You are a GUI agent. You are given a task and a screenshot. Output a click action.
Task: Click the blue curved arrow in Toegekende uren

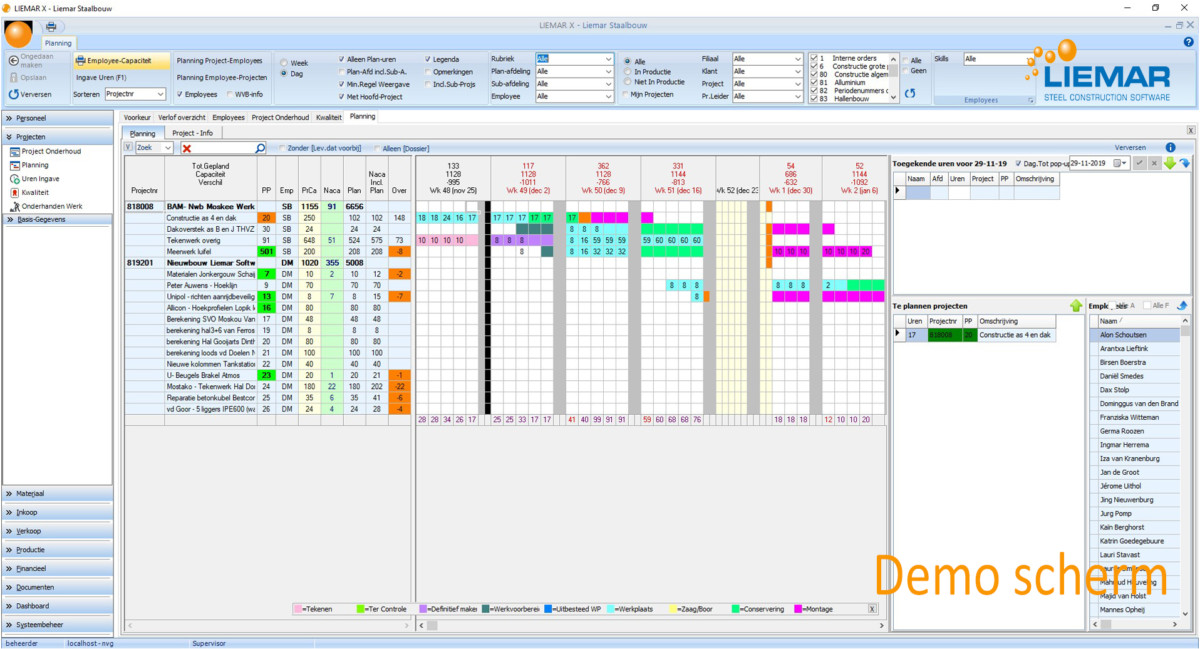pyautogui.click(x=1184, y=162)
